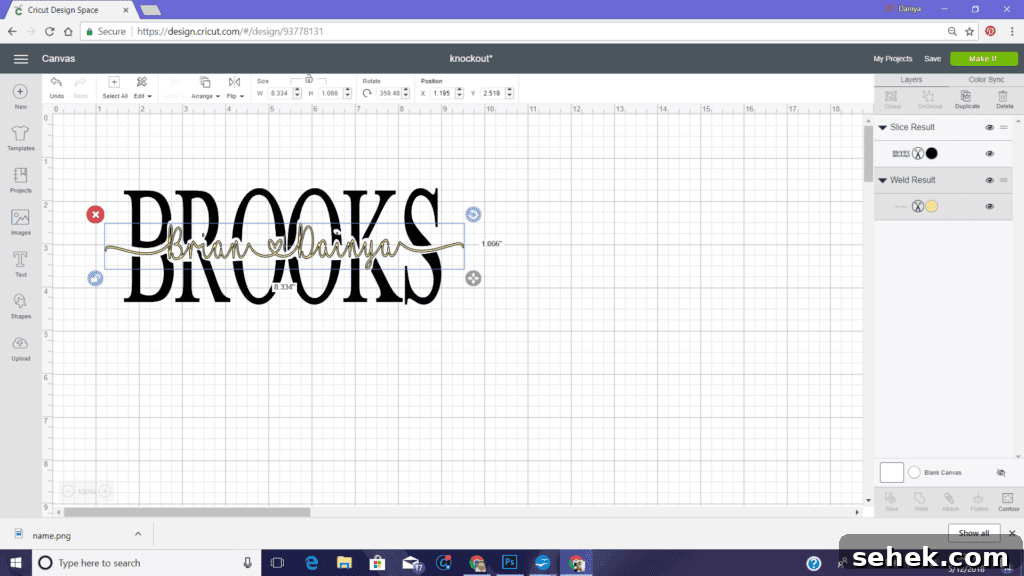Click Duplicate in the Layers panel

(x=967, y=100)
